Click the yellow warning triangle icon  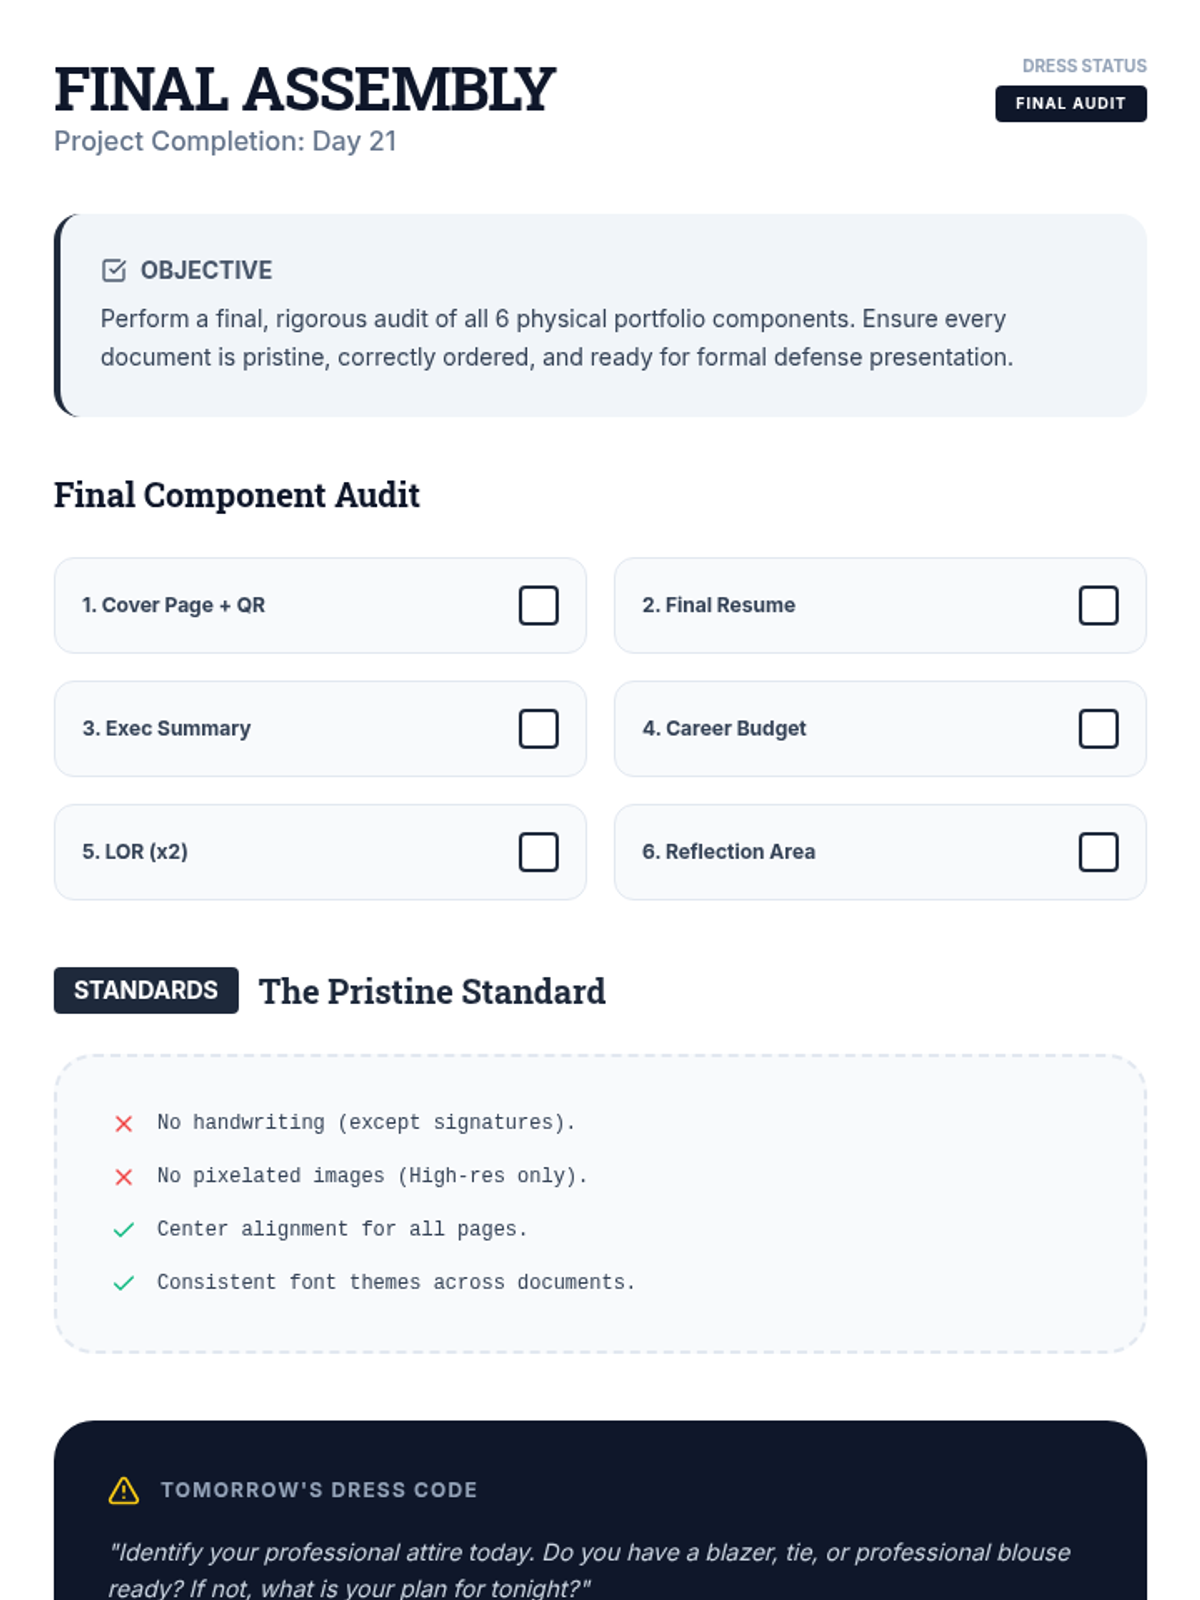124,1490
